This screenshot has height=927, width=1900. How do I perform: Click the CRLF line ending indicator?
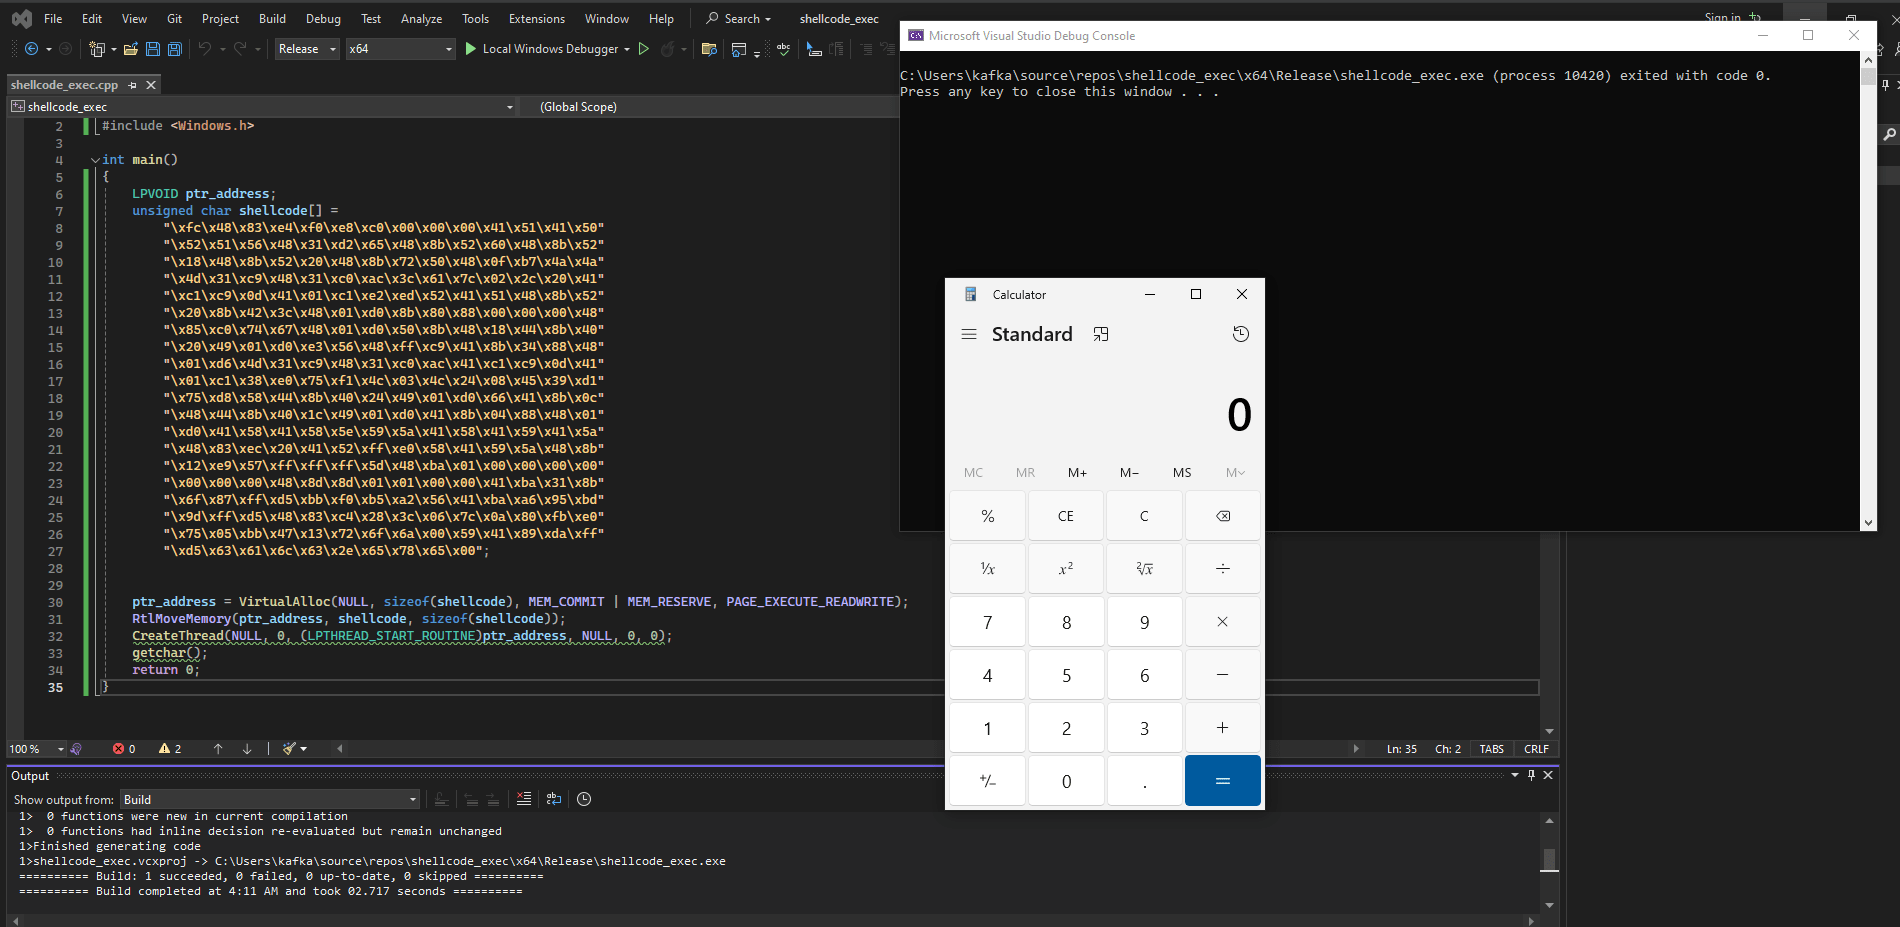1536,749
